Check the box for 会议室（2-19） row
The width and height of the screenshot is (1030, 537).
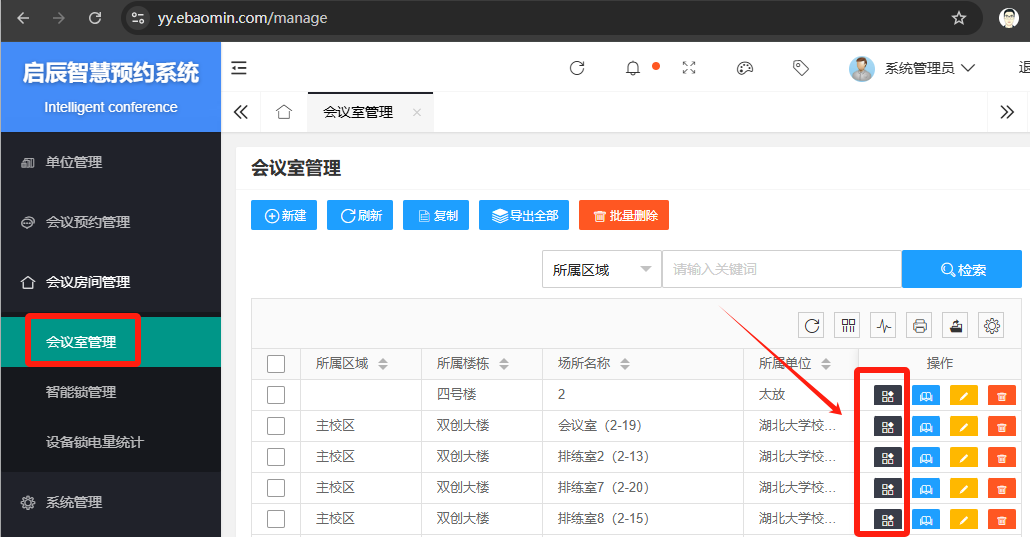pos(276,427)
